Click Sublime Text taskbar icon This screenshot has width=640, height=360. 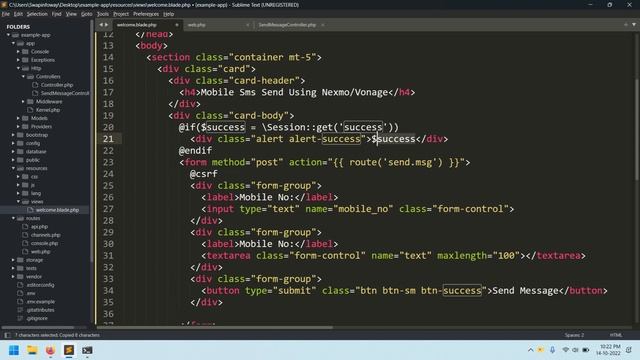coord(69,350)
